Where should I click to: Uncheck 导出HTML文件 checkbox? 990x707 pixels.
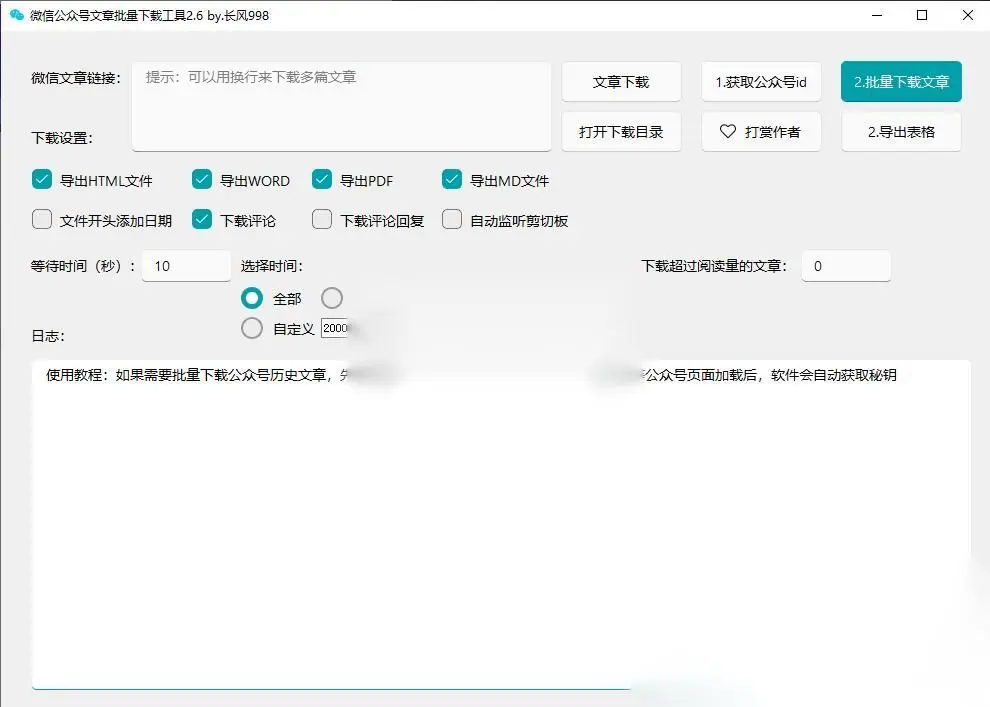pyautogui.click(x=42, y=180)
